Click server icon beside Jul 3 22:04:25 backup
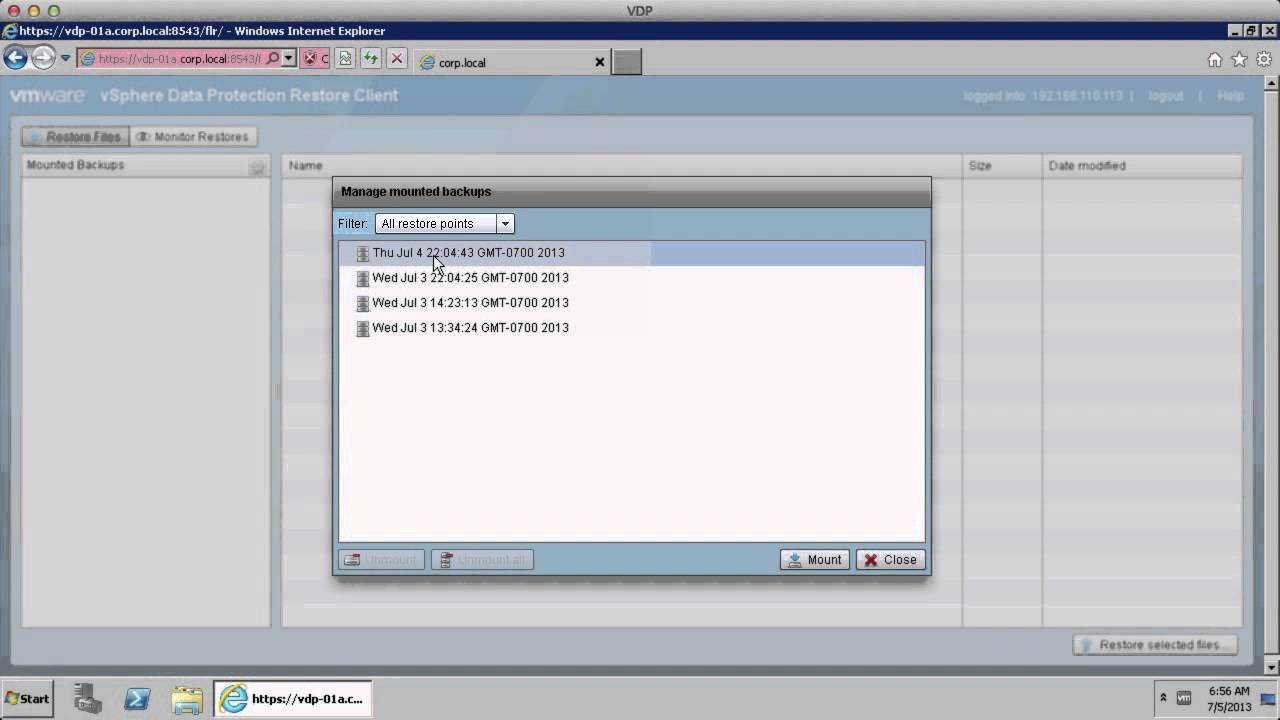Image resolution: width=1280 pixels, height=720 pixels. [363, 279]
